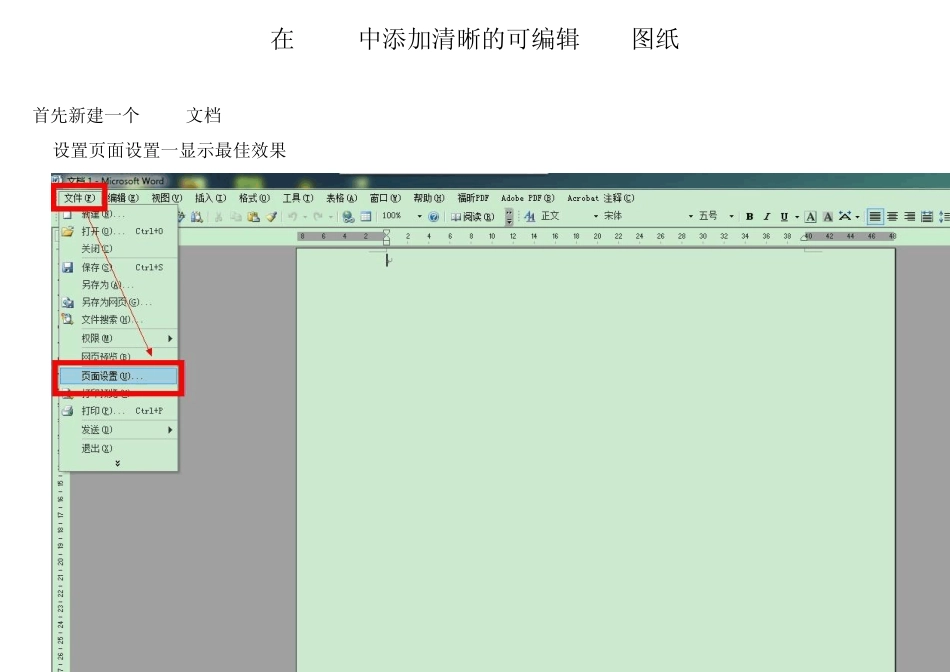Open the 文件 (File) menu
The image size is (950, 672).
[x=79, y=198]
